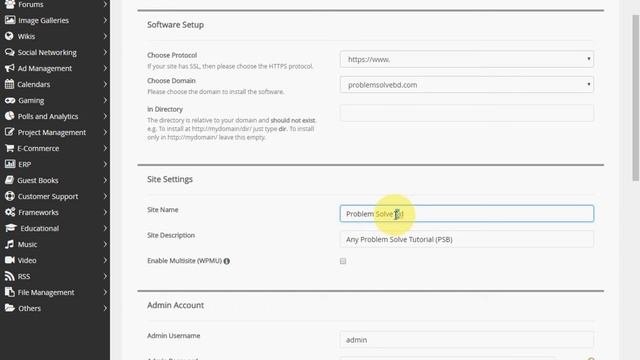Click the Educational graduation cap icon
This screenshot has height=360, width=640.
click(x=11, y=228)
